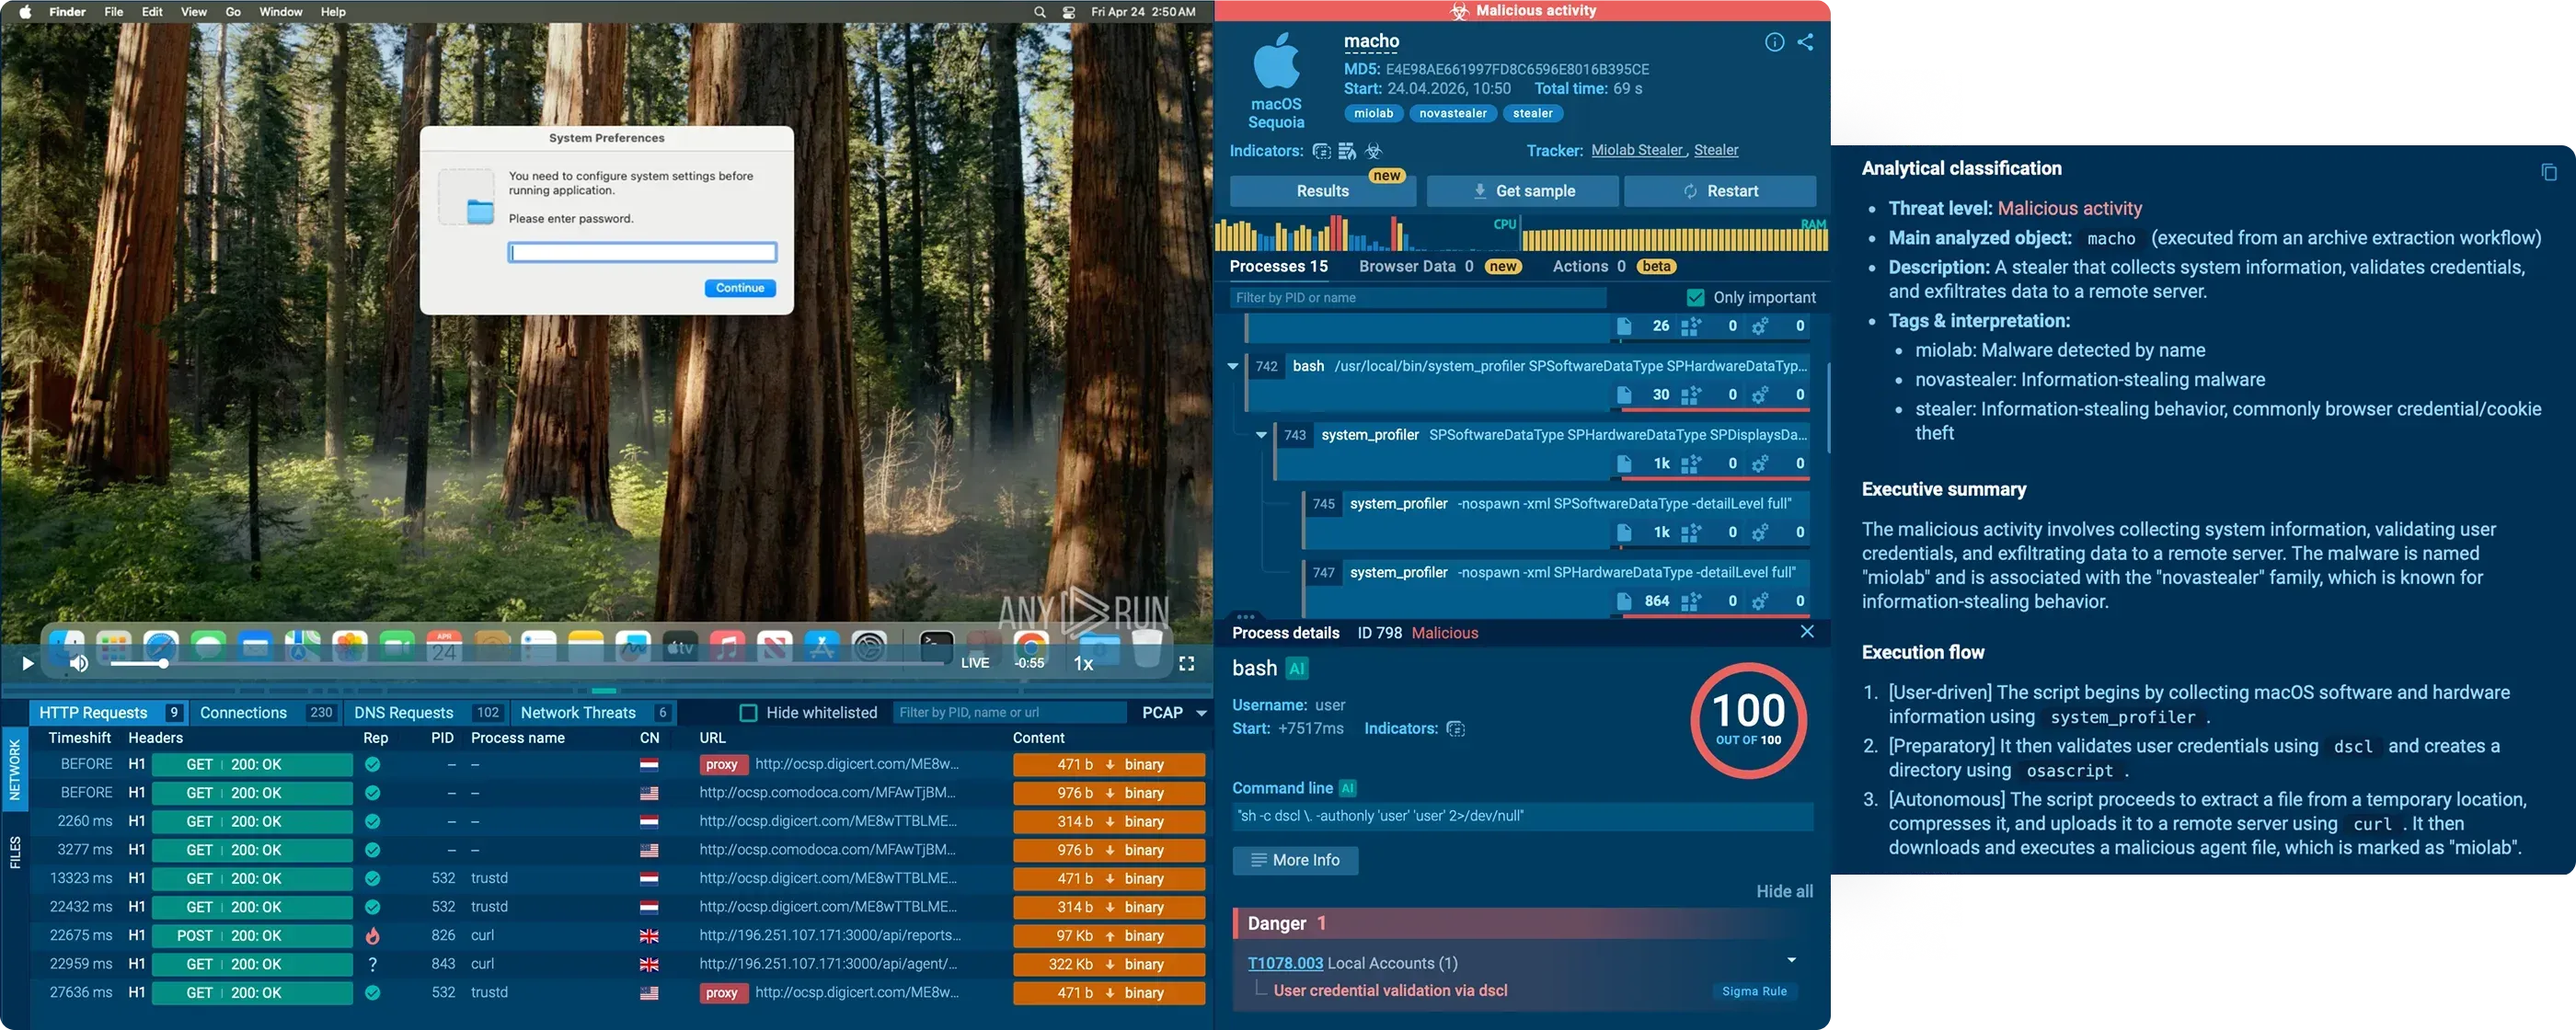Screen dimensions: 2576x1030
Task: Click the novastealer tag
Action: tap(1453, 113)
